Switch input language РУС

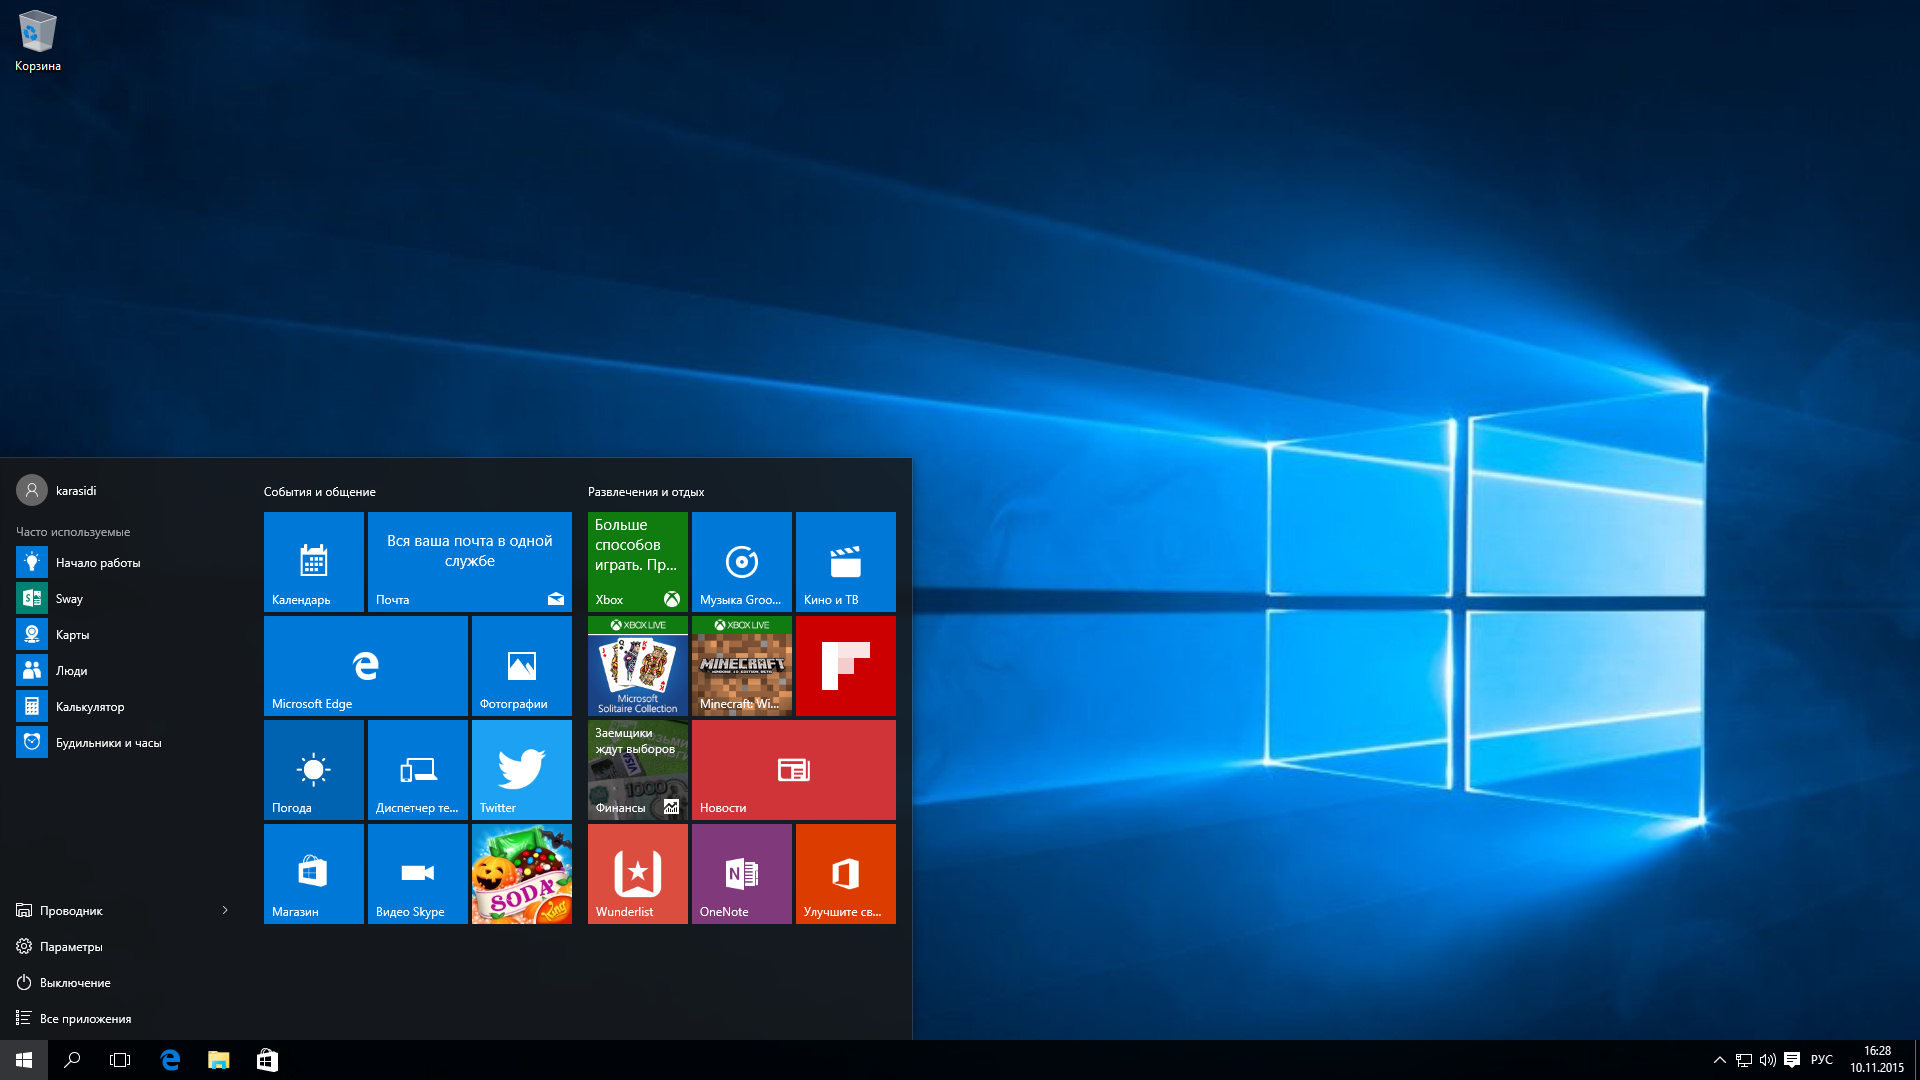[x=1822, y=1060]
